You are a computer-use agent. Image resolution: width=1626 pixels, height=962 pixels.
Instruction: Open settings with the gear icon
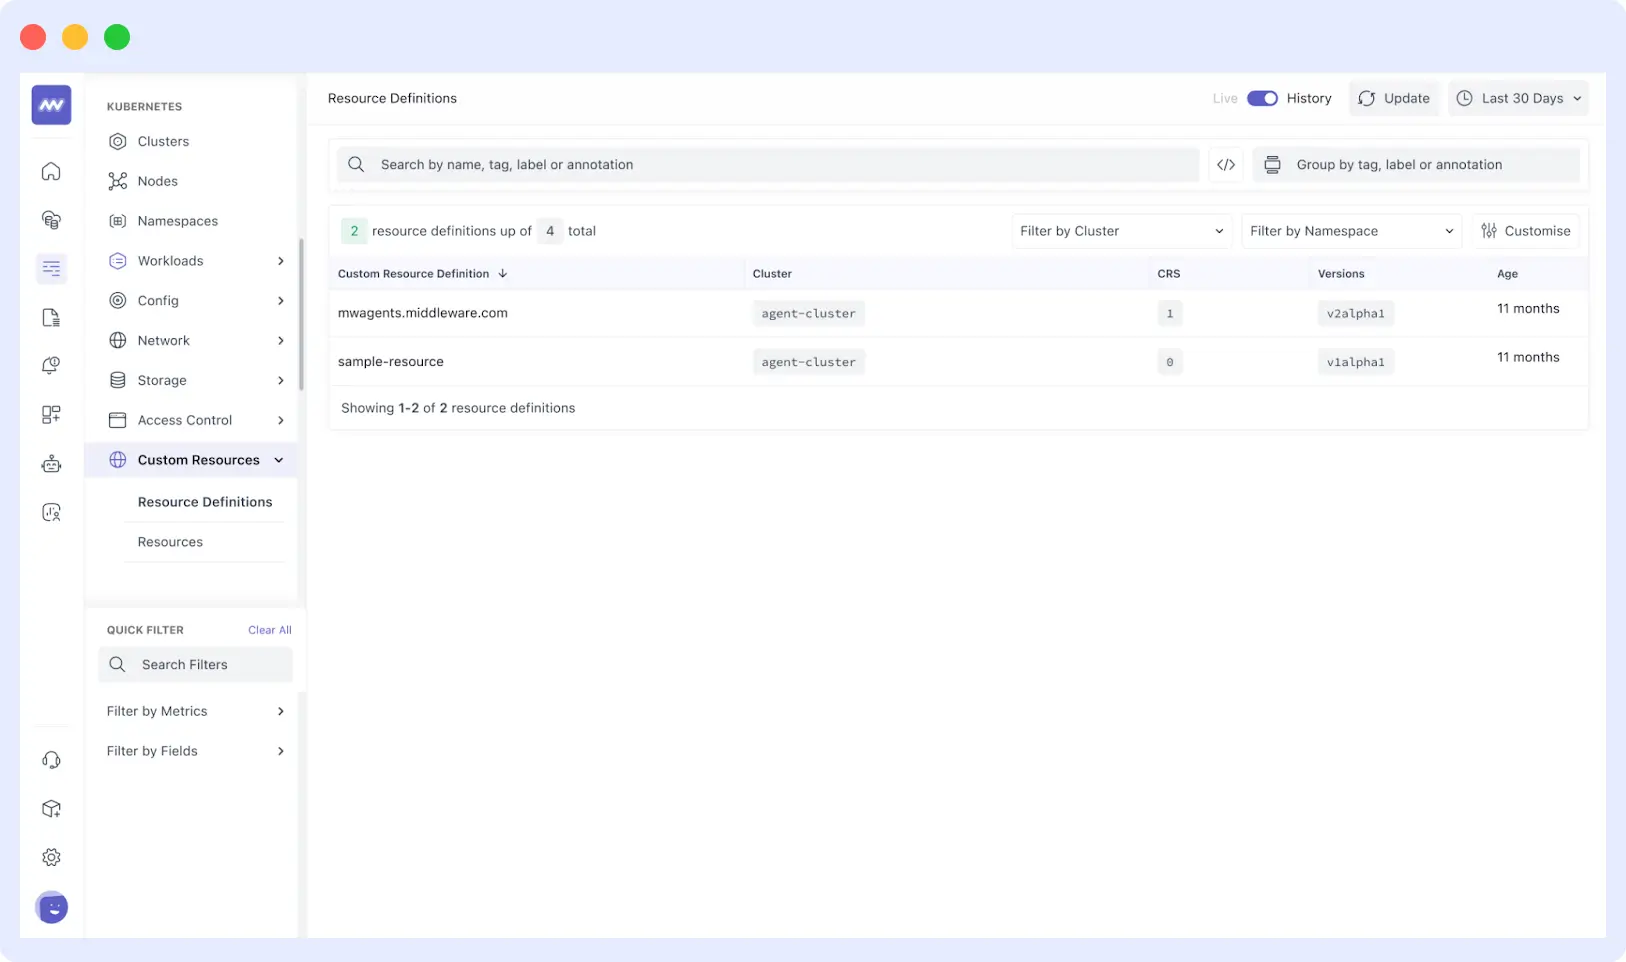point(50,857)
